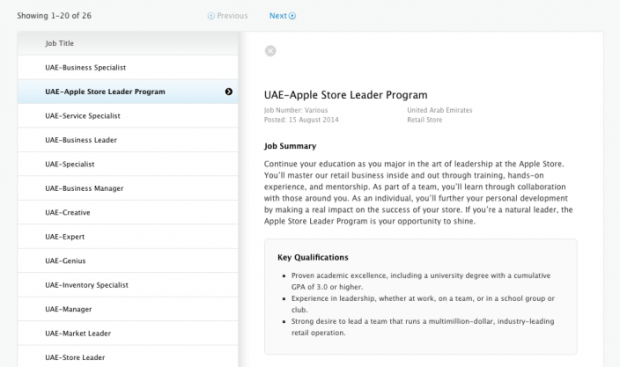Click the circled arrow icon beside Previous
This screenshot has height=367, width=620.
(211, 16)
